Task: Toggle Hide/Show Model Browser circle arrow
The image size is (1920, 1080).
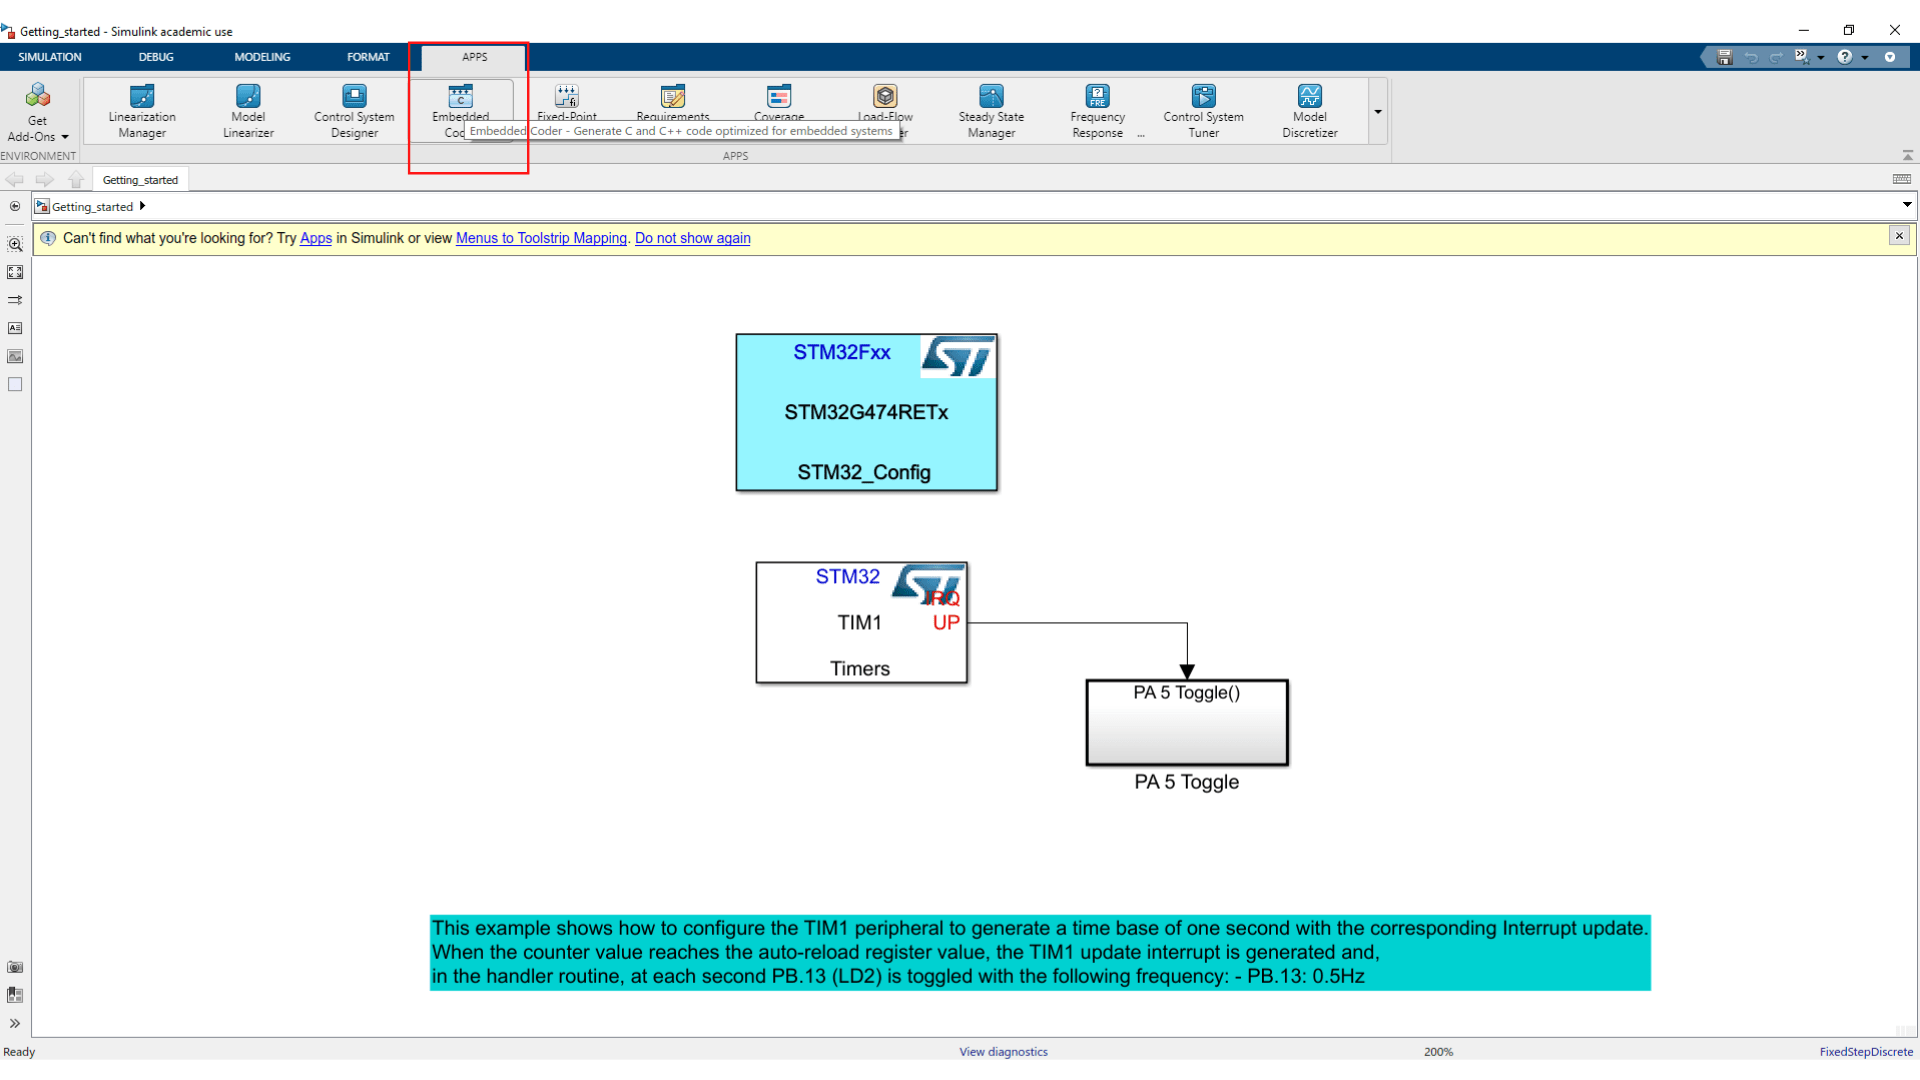Action: tap(15, 206)
